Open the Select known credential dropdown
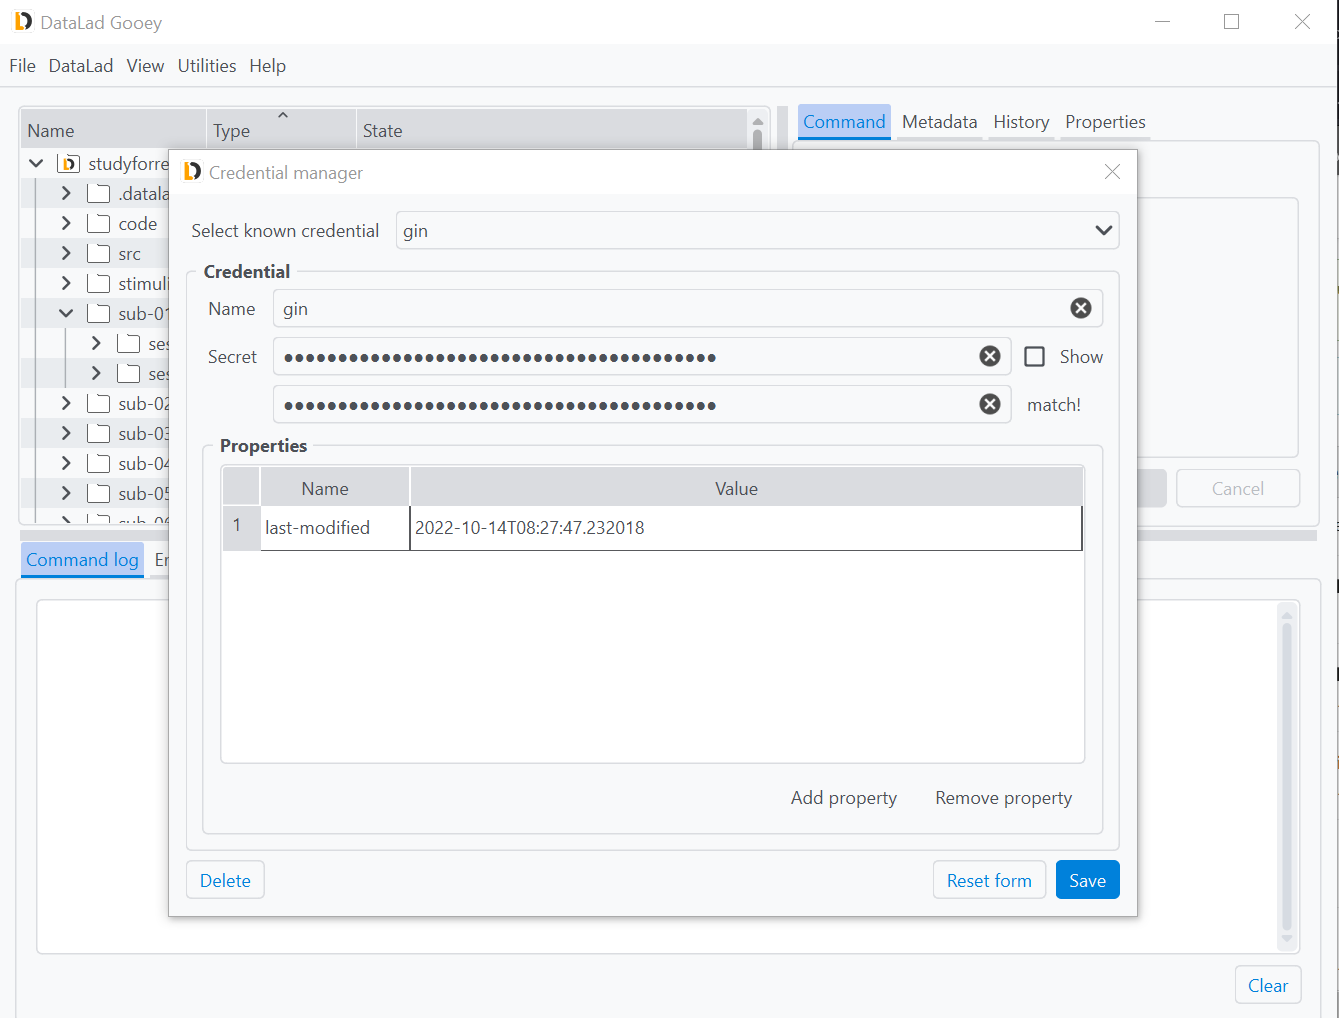 (1103, 231)
